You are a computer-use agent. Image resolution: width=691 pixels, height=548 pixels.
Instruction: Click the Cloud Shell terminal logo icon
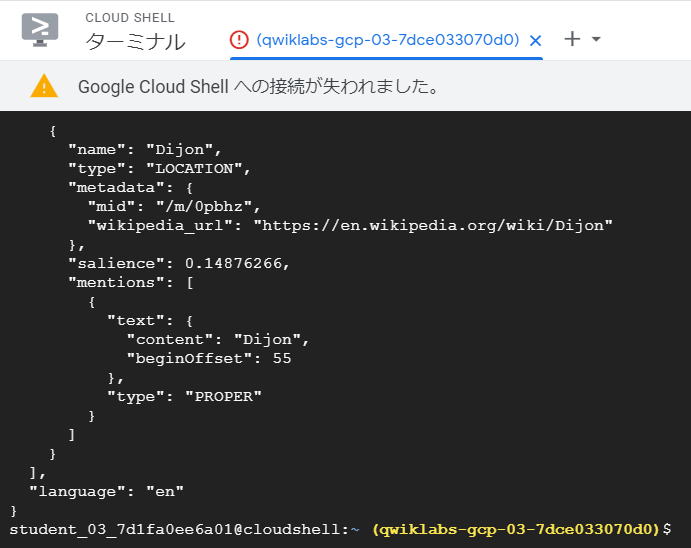[40, 29]
